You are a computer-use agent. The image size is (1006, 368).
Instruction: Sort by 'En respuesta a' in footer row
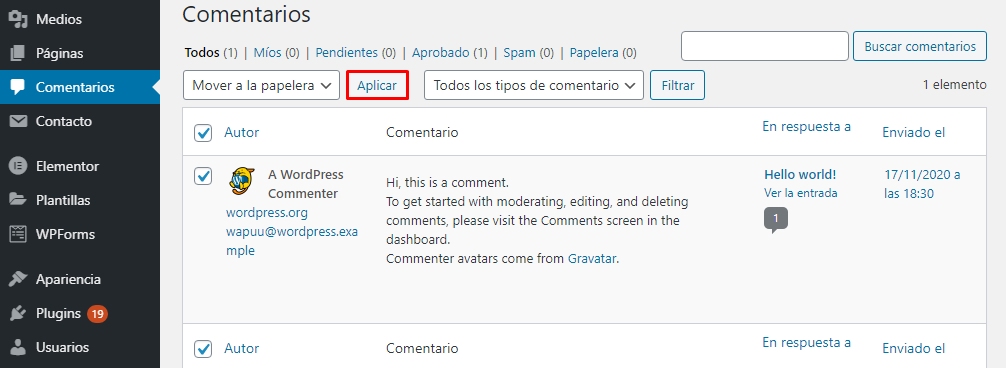pyautogui.click(x=806, y=342)
